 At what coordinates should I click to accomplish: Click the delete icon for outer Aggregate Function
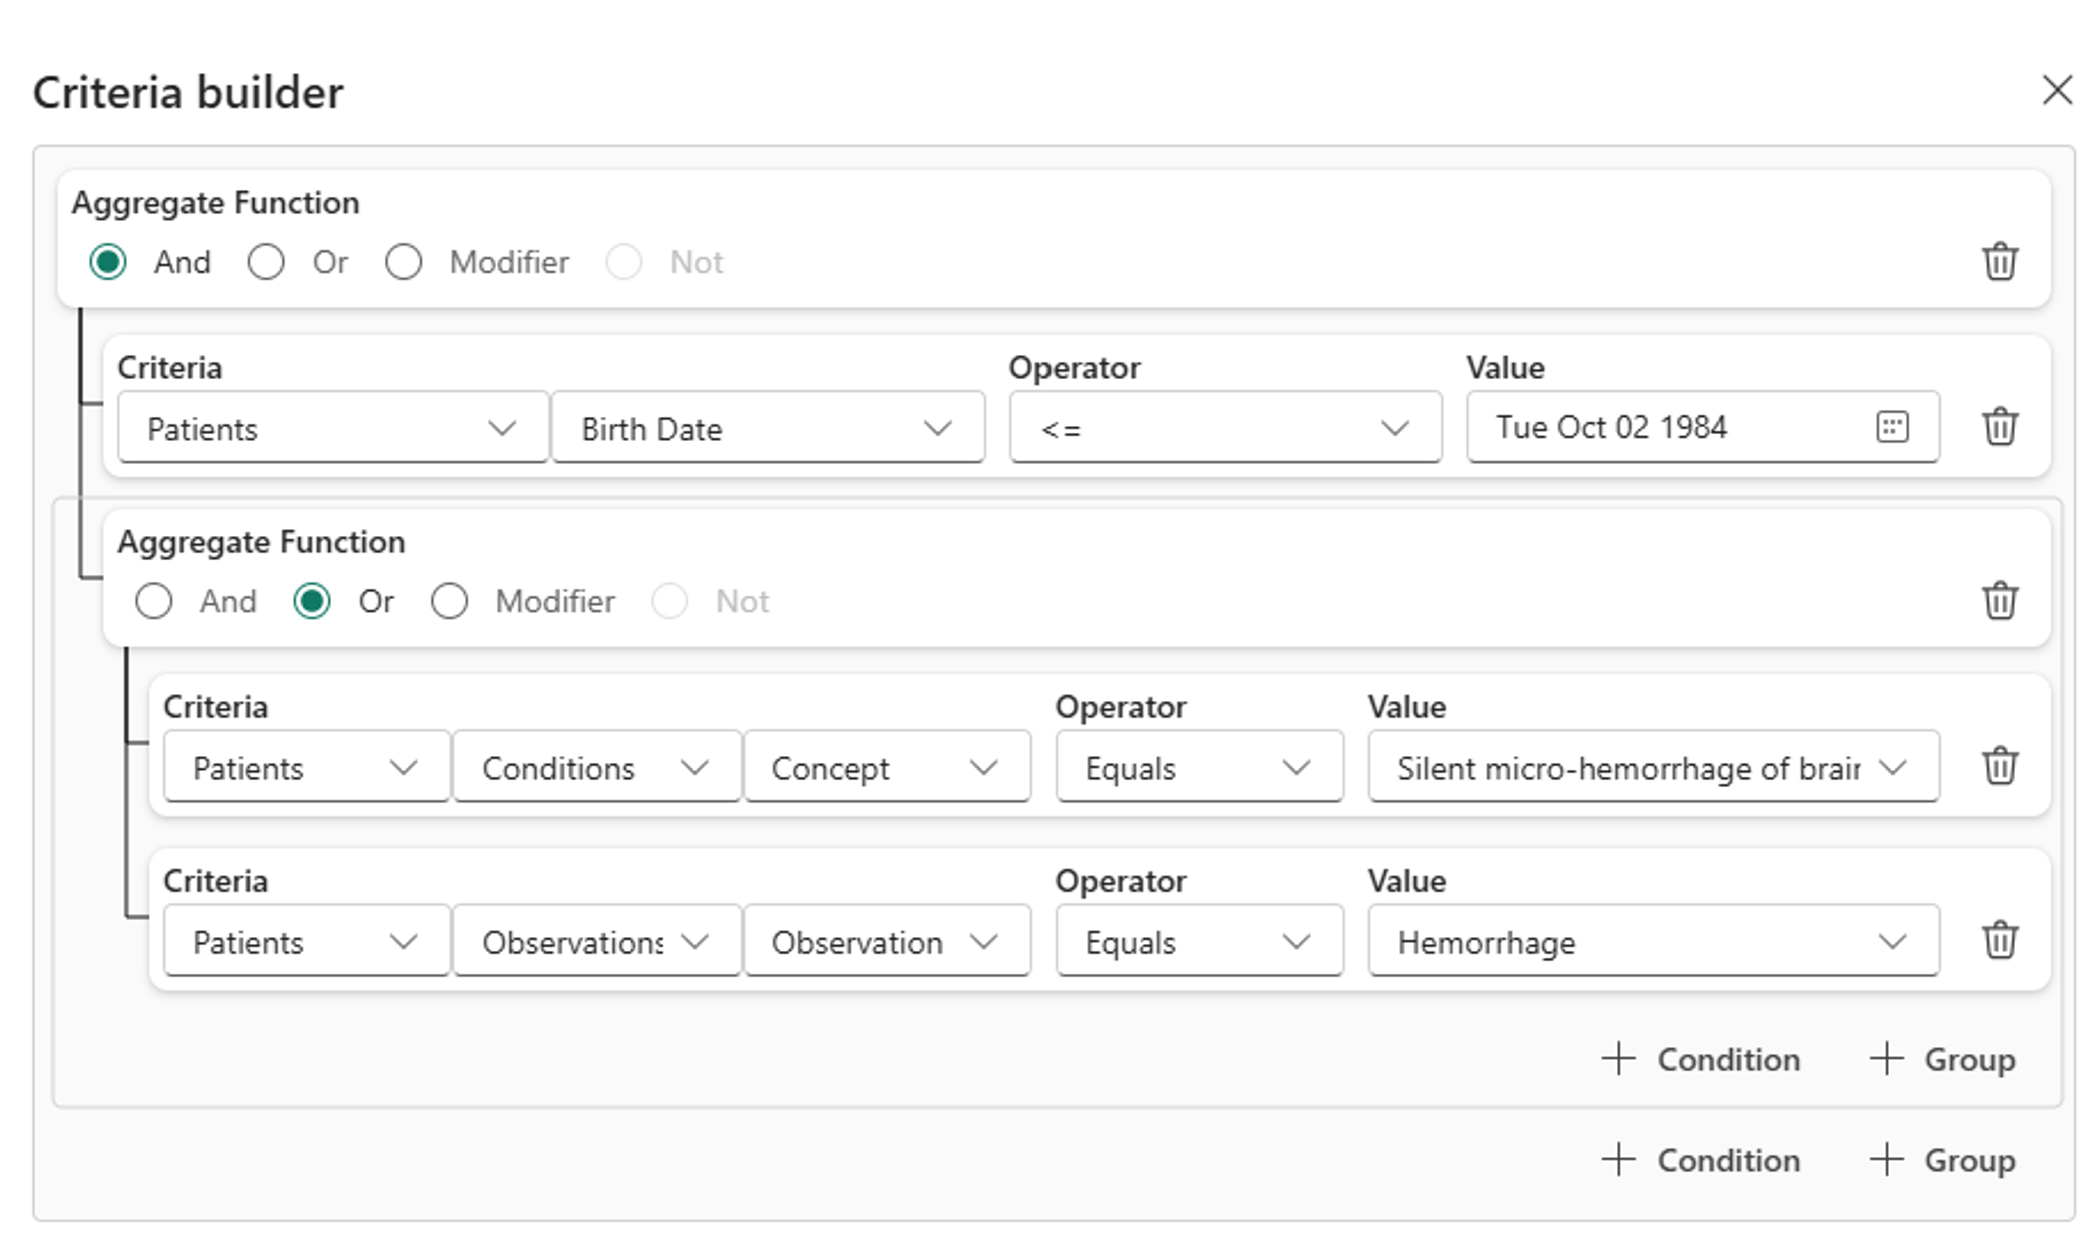2001,261
